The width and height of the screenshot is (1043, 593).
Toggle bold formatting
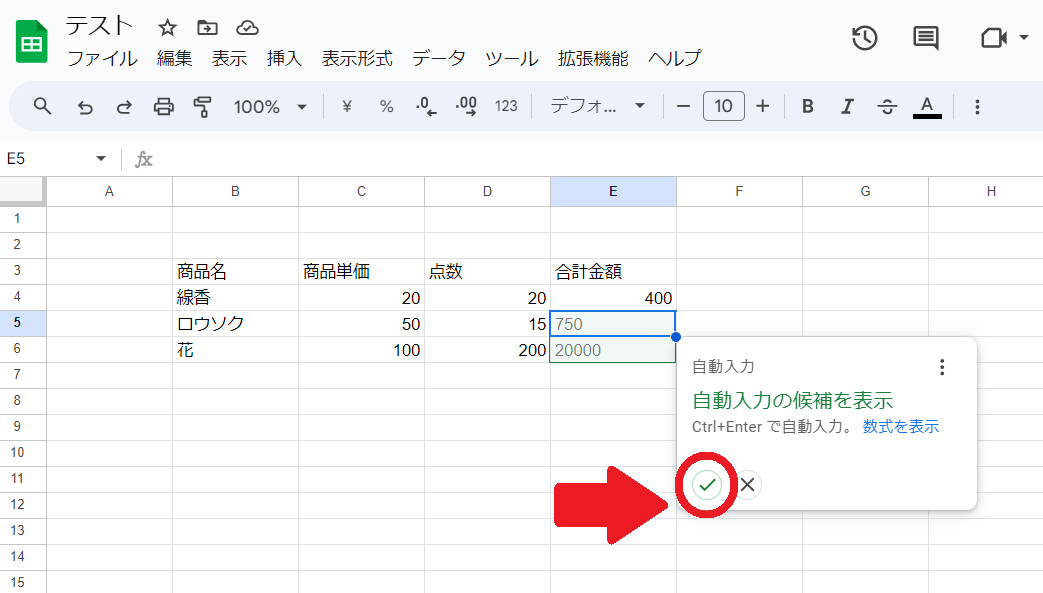tap(808, 106)
